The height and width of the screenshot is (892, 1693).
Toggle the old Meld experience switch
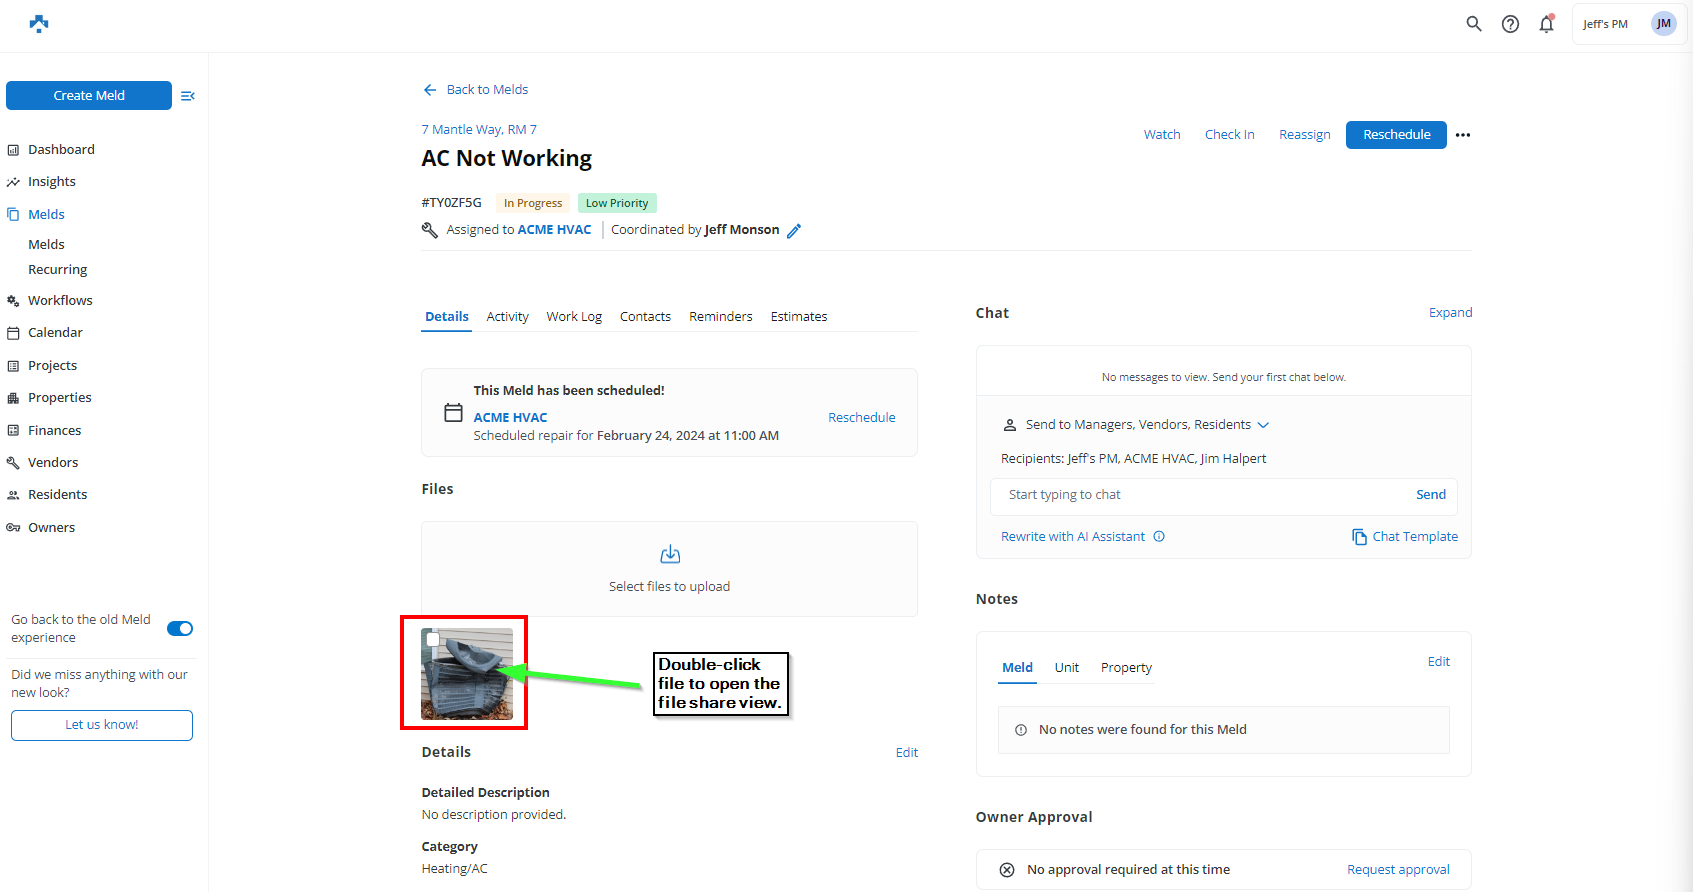point(180,629)
